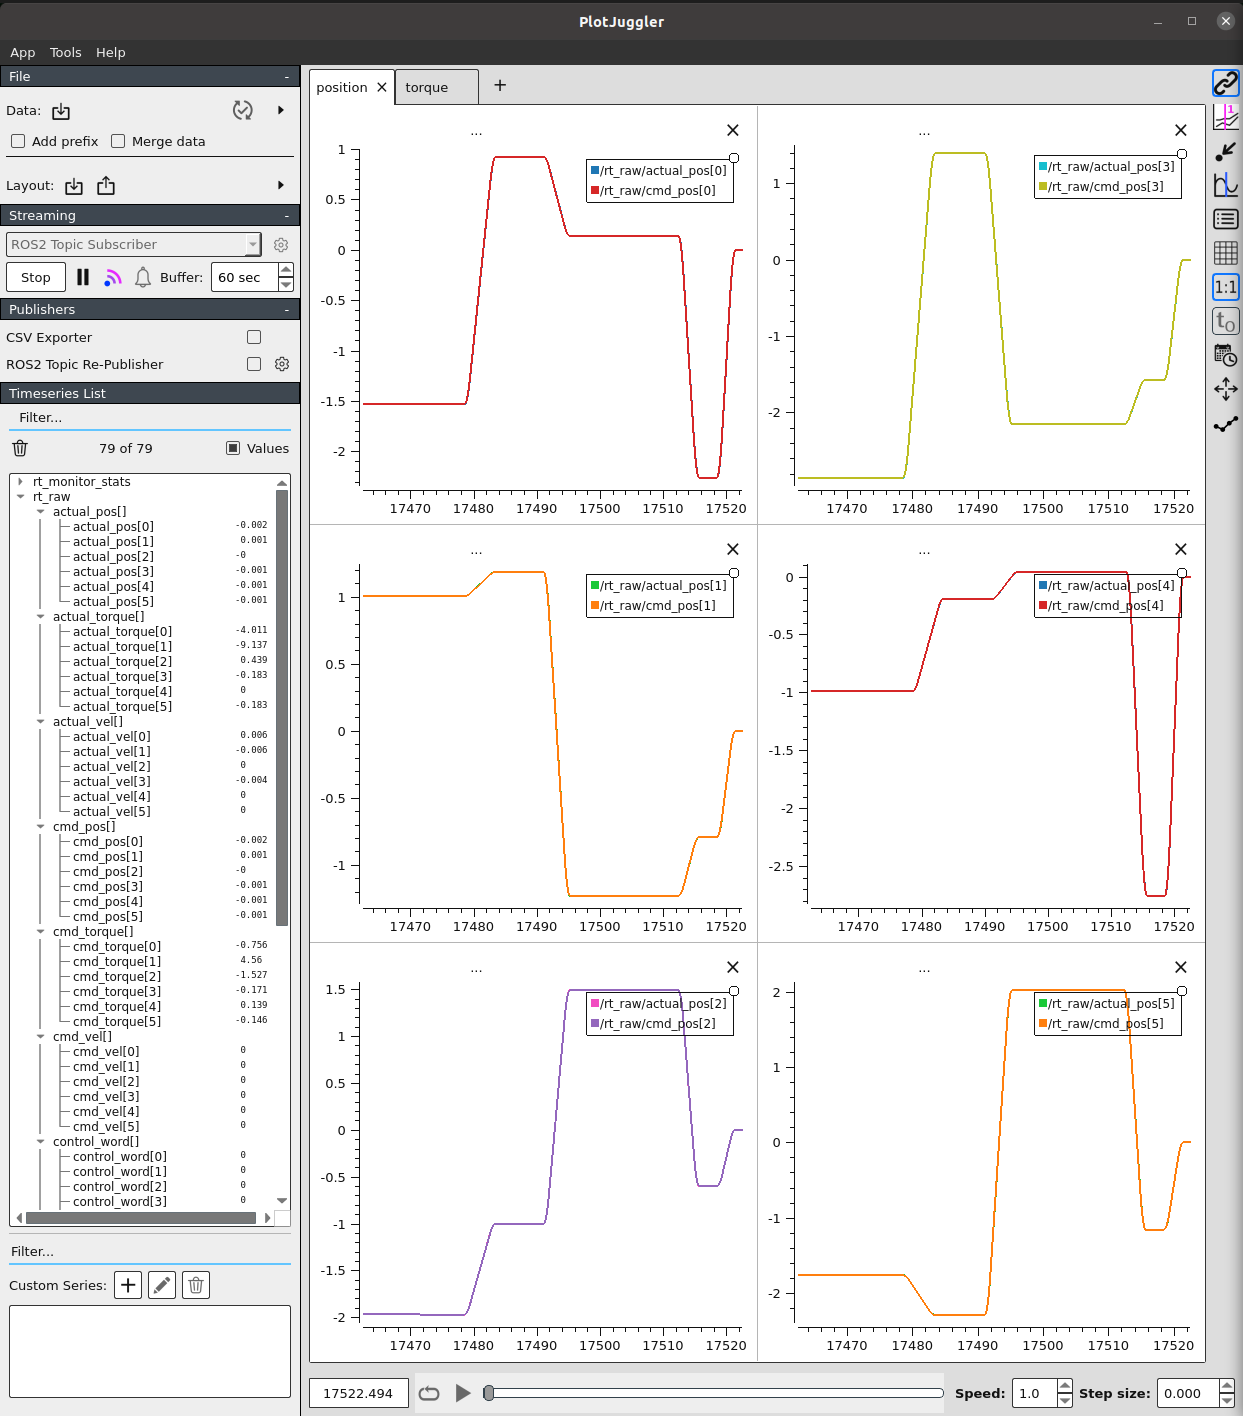The image size is (1243, 1416).
Task: Toggle linked time axis across all plots
Action: click(1225, 83)
